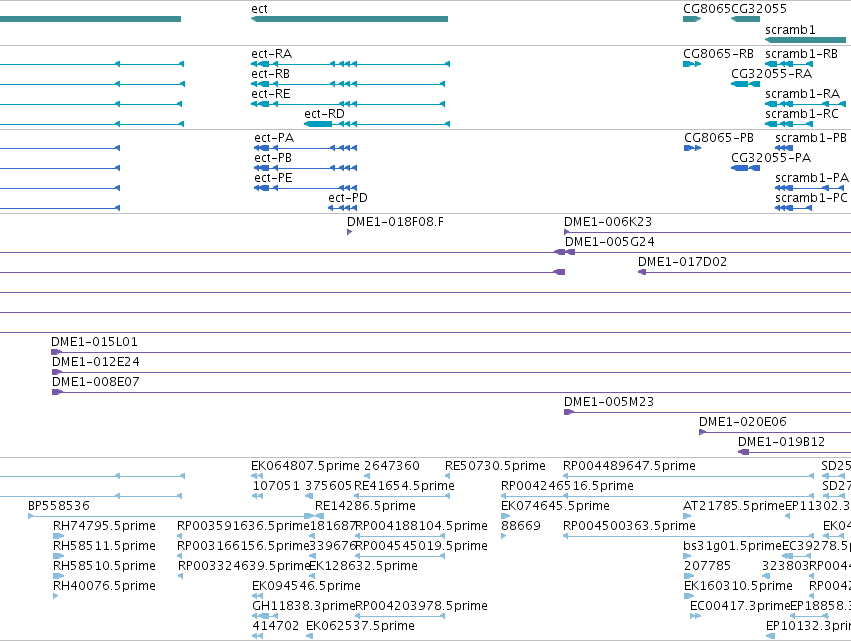This screenshot has width=851, height=641.
Task: Select the scramb1-RC transcript label
Action: pyautogui.click(x=802, y=114)
